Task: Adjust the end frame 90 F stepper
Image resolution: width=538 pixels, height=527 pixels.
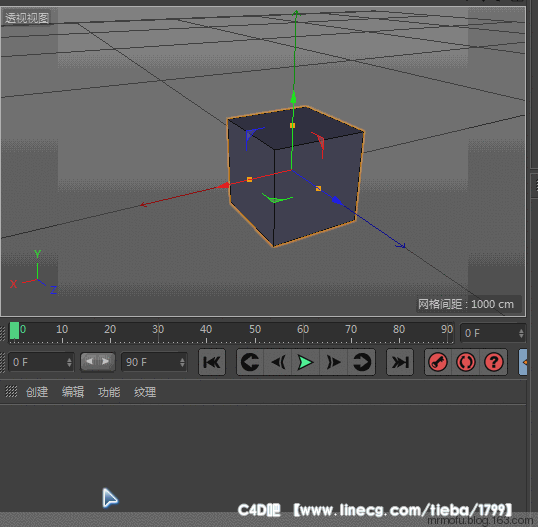Action: (x=182, y=362)
